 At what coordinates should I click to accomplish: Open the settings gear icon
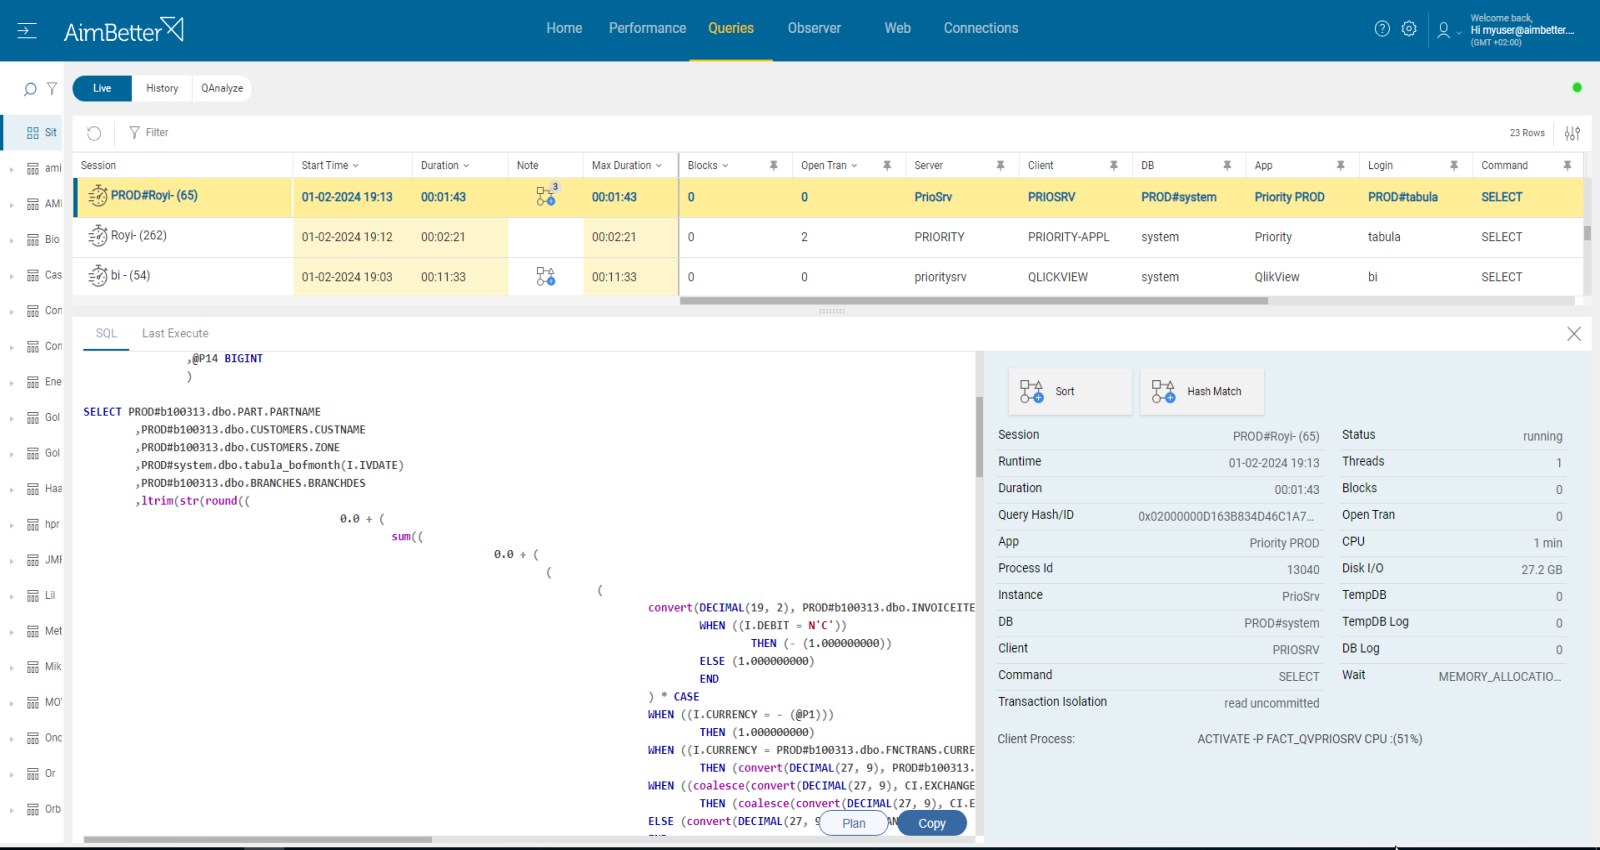(1409, 29)
